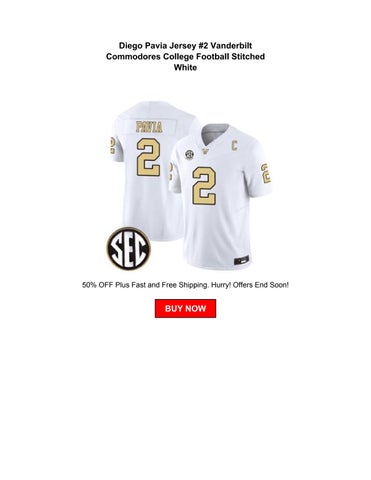
Task: Click the PAVIA nameplate on back jersey
Action: 149,127
